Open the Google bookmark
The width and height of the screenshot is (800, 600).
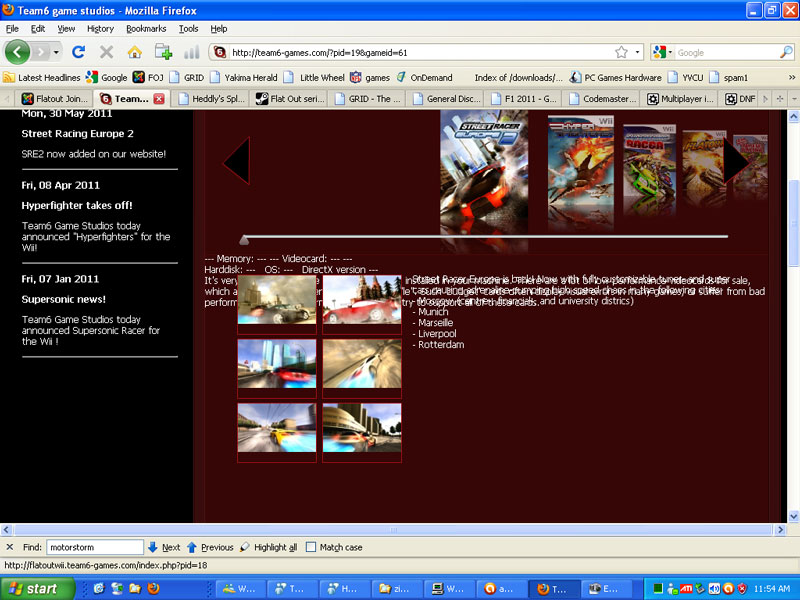(x=107, y=78)
